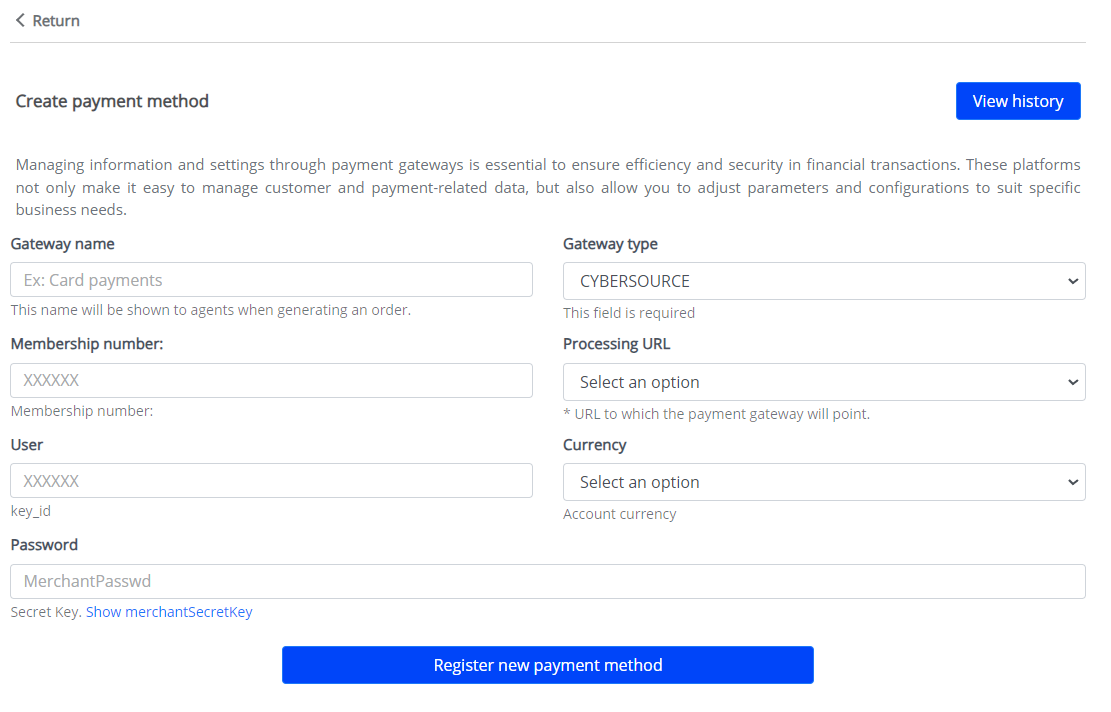The image size is (1111, 712).
Task: Open the View history page
Action: click(1017, 101)
